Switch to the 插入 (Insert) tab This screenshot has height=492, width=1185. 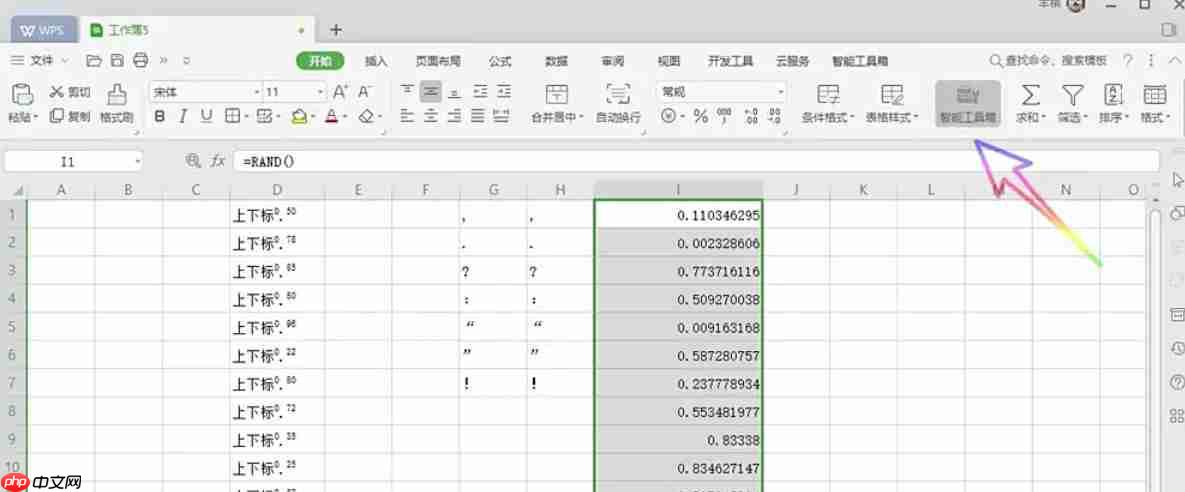376,61
